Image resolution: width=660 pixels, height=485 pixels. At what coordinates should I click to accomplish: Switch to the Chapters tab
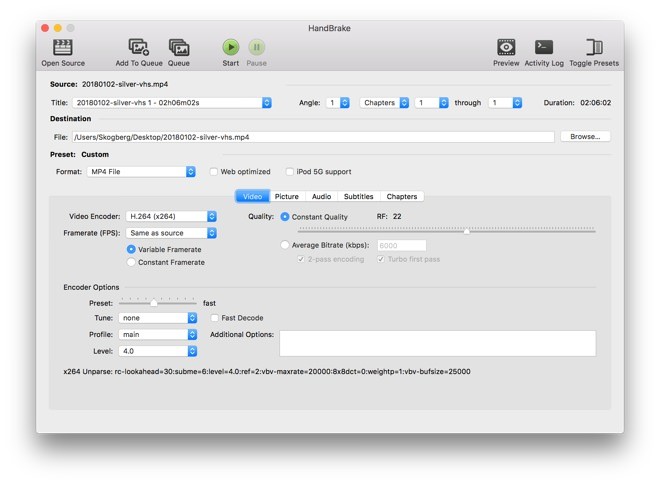pos(402,197)
